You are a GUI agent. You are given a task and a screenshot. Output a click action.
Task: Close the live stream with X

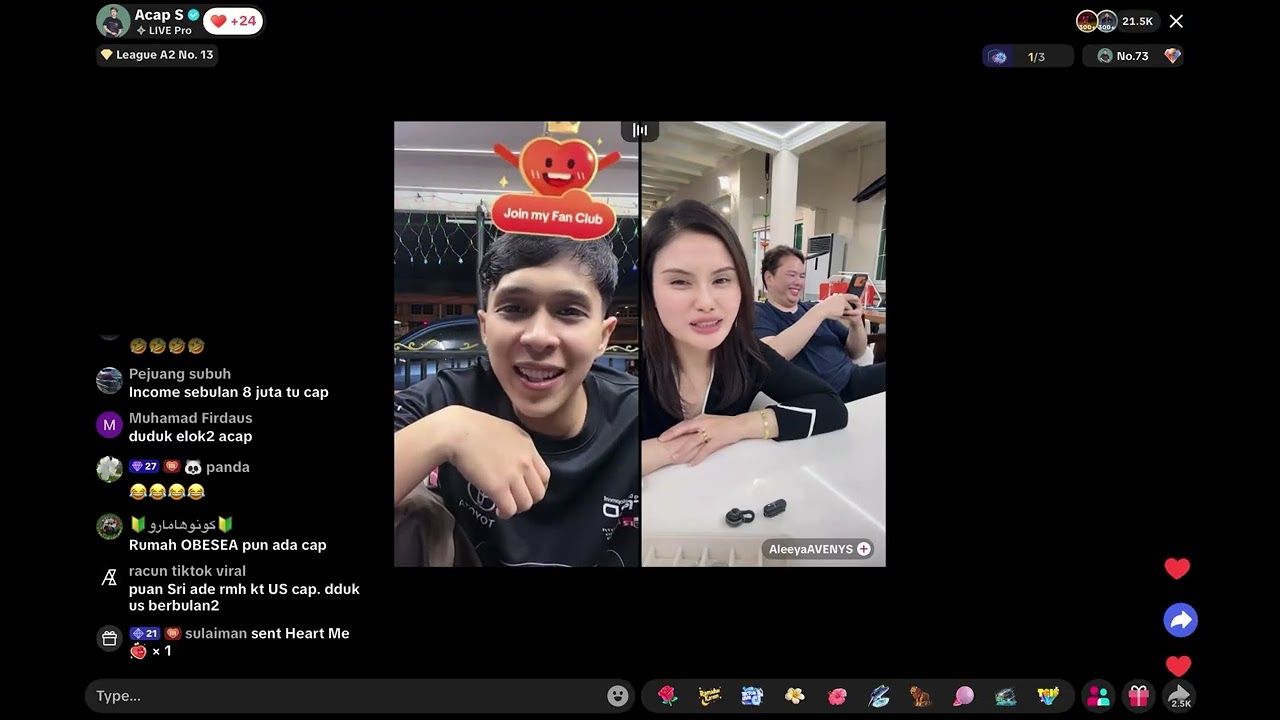[x=1176, y=21]
